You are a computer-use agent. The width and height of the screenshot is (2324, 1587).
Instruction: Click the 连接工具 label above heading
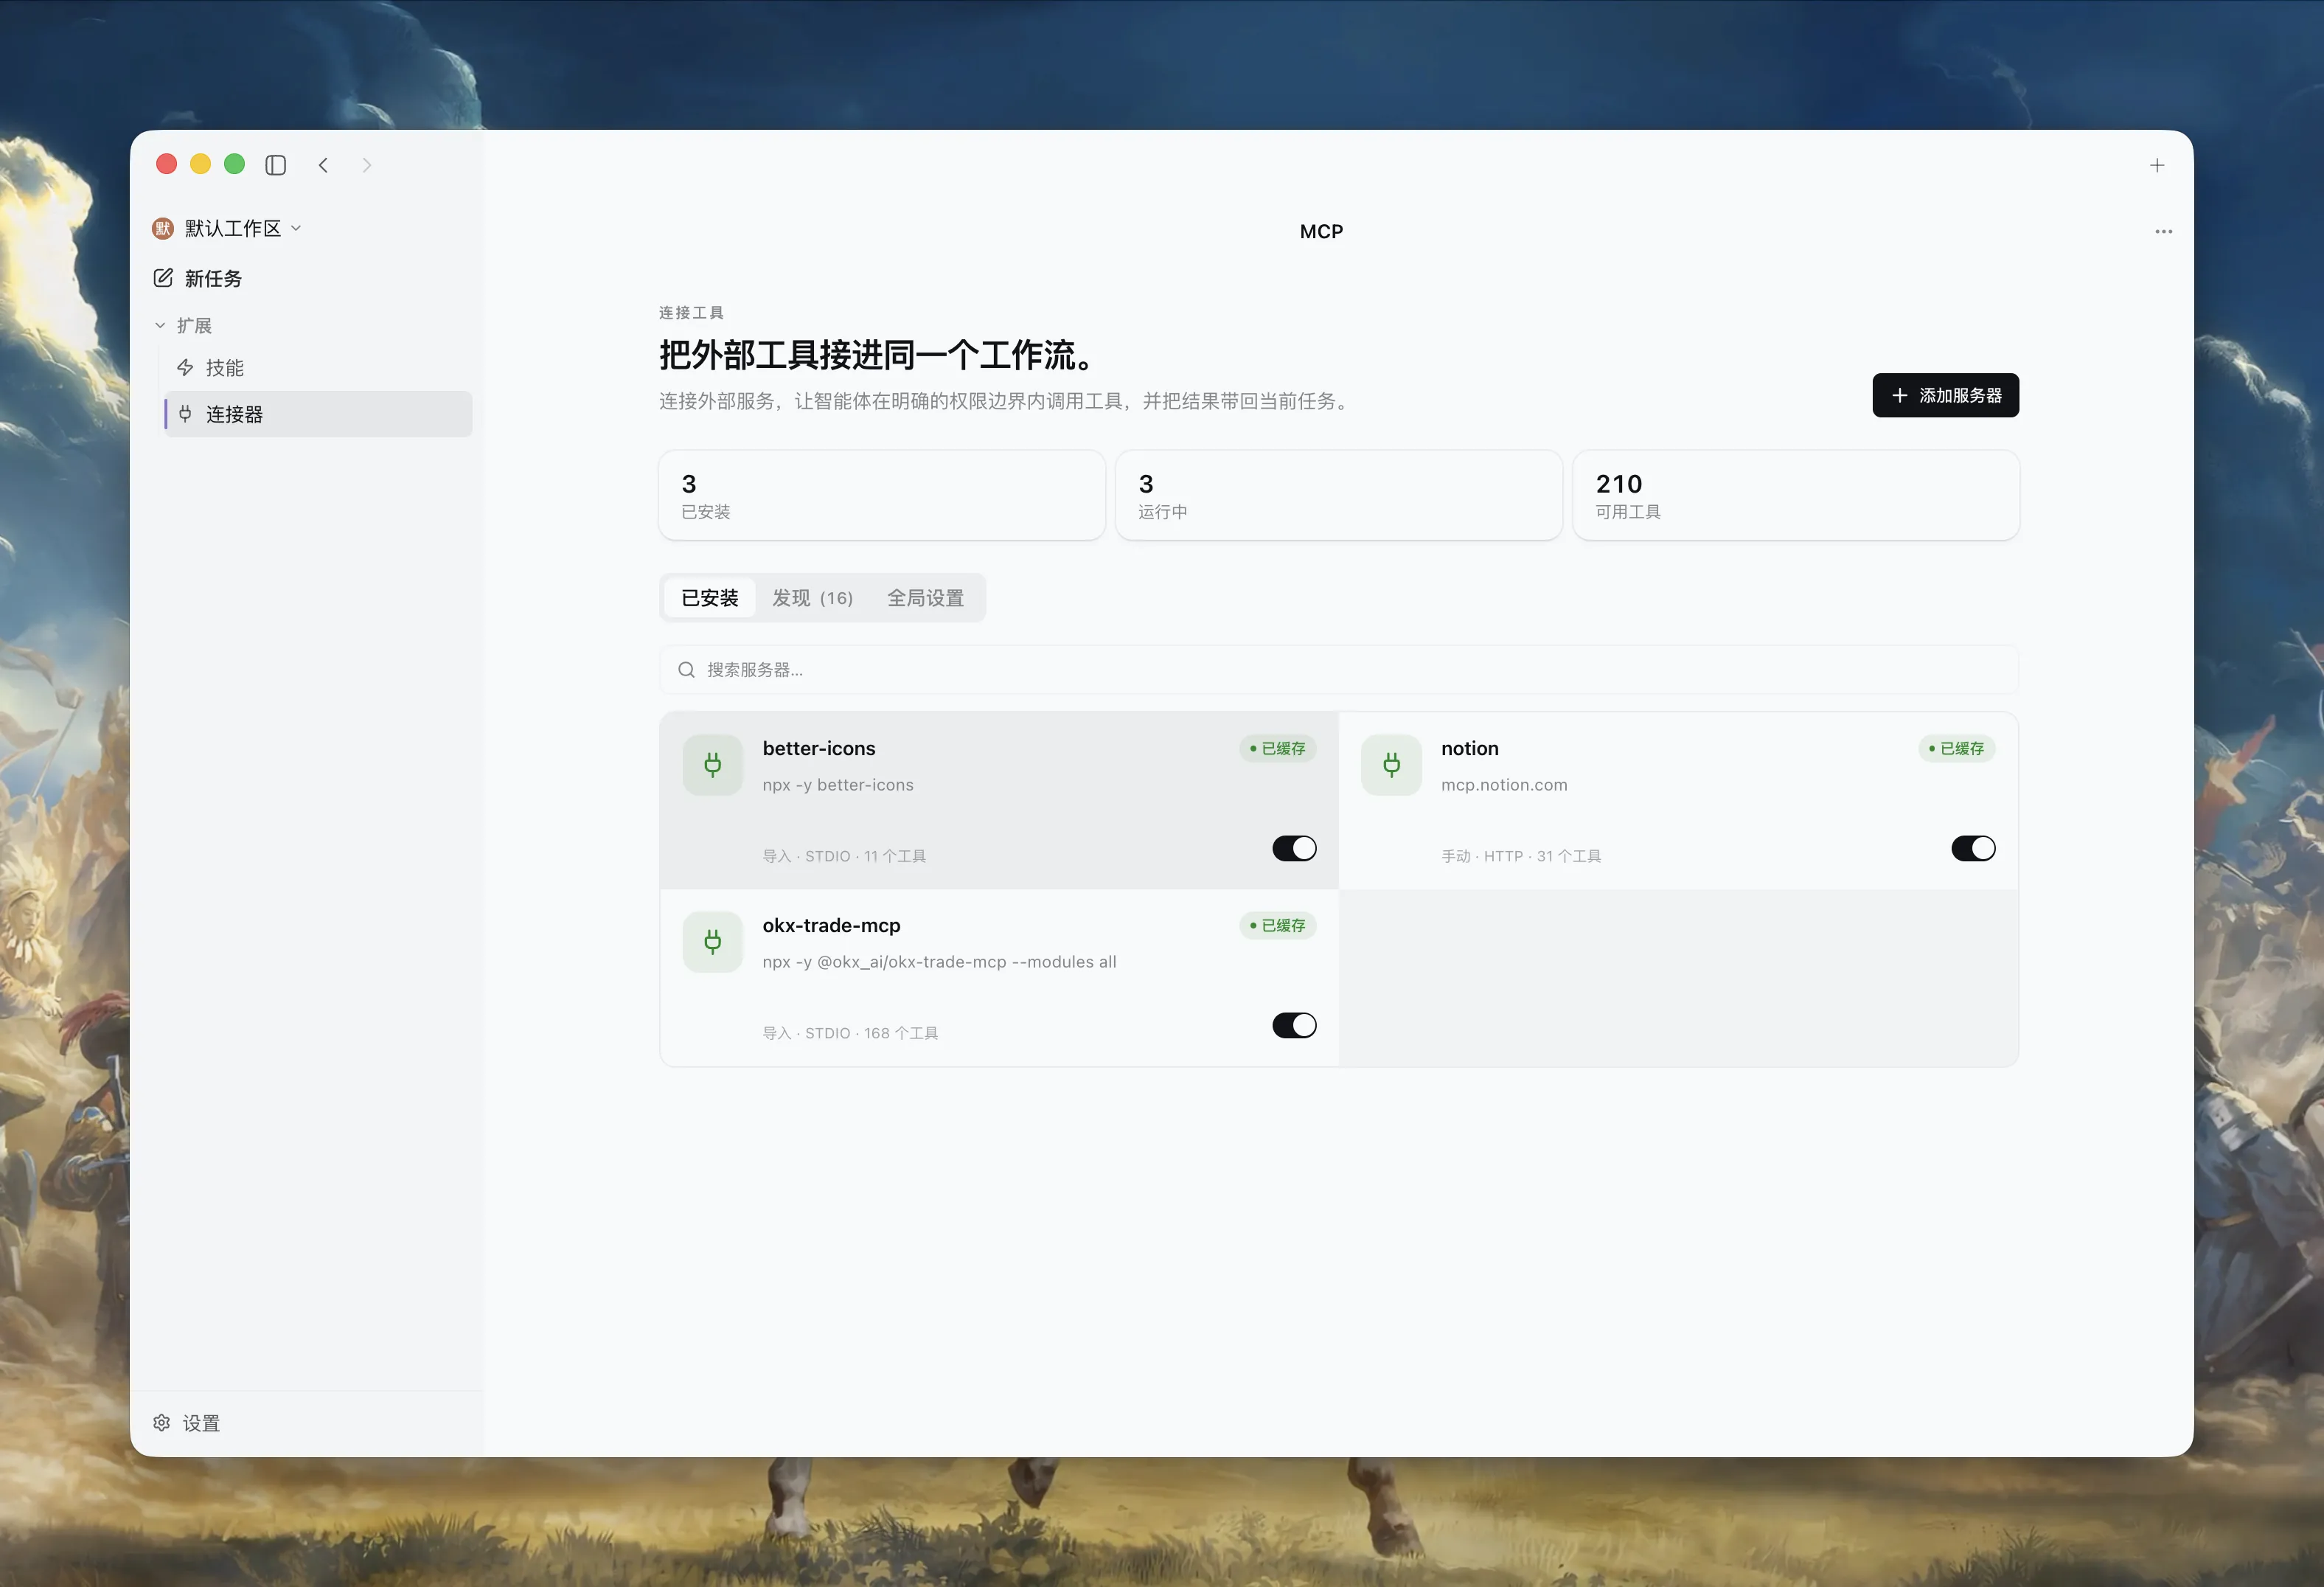click(691, 313)
